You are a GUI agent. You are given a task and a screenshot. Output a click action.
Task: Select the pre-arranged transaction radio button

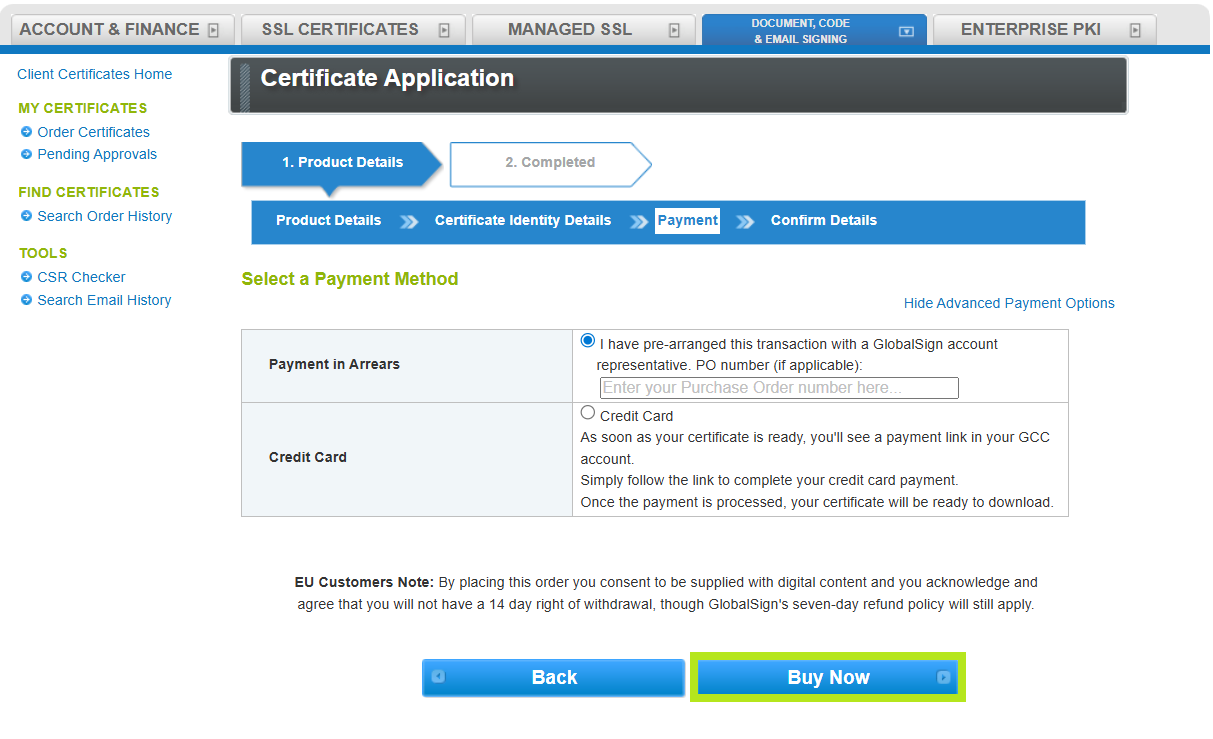[x=588, y=341]
